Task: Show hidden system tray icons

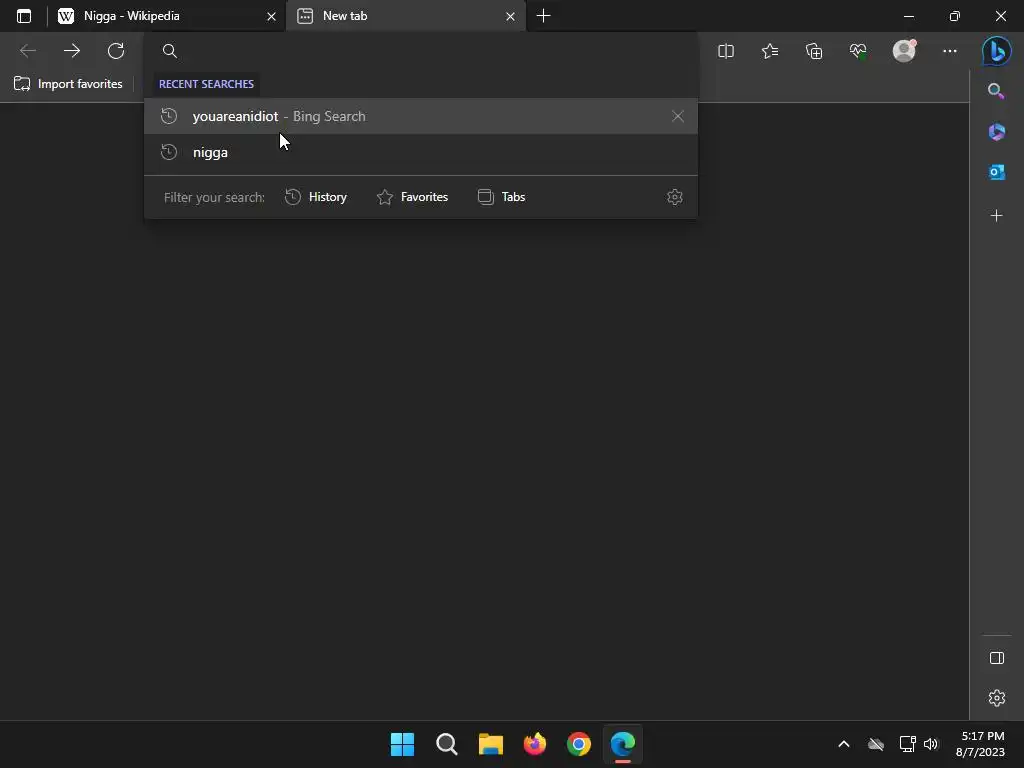Action: (x=844, y=744)
